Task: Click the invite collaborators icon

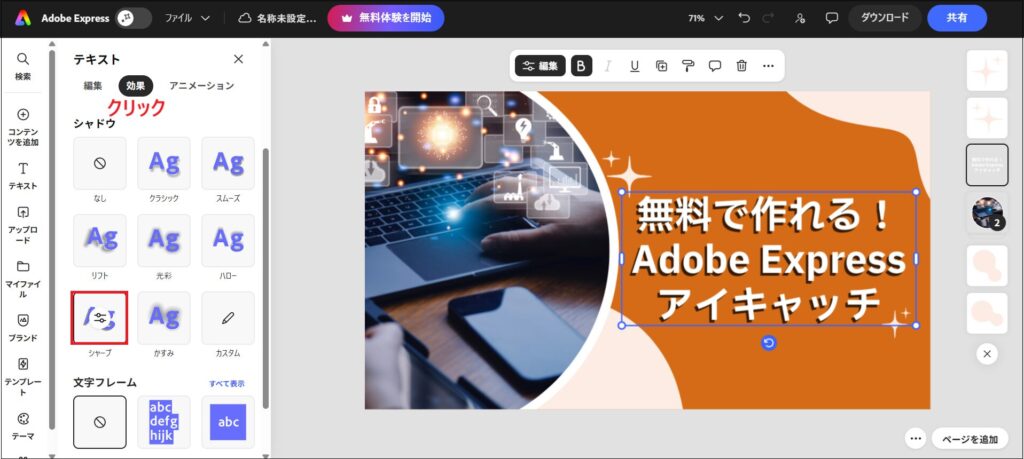Action: coord(800,18)
